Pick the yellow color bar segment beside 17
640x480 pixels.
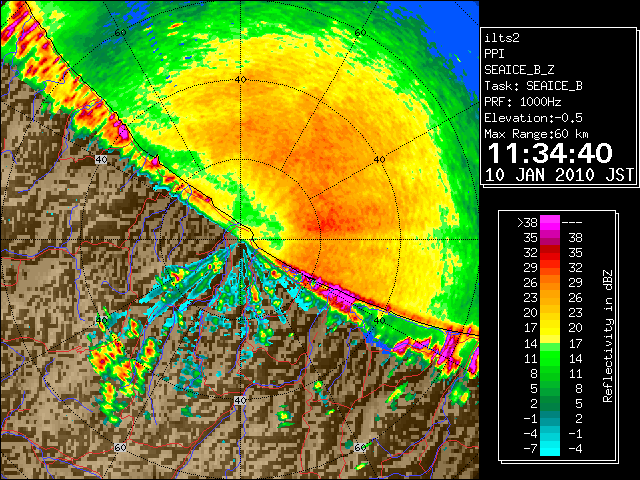pos(550,328)
